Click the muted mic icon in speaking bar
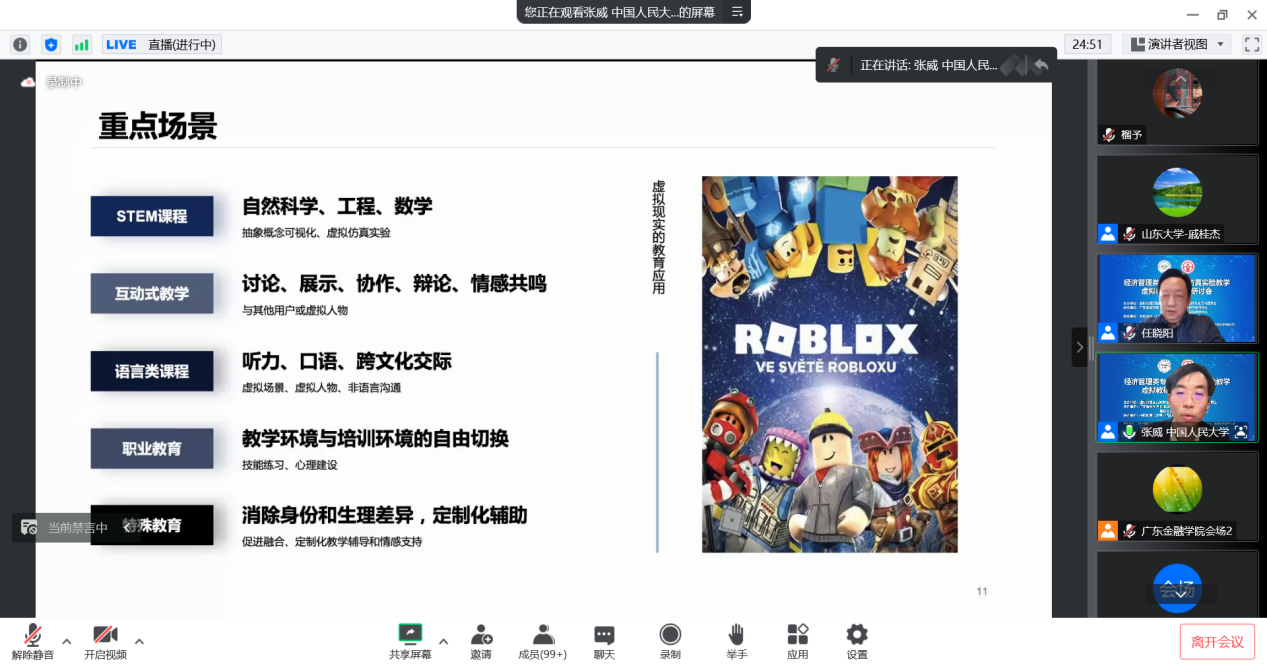The height and width of the screenshot is (664, 1267). [832, 65]
